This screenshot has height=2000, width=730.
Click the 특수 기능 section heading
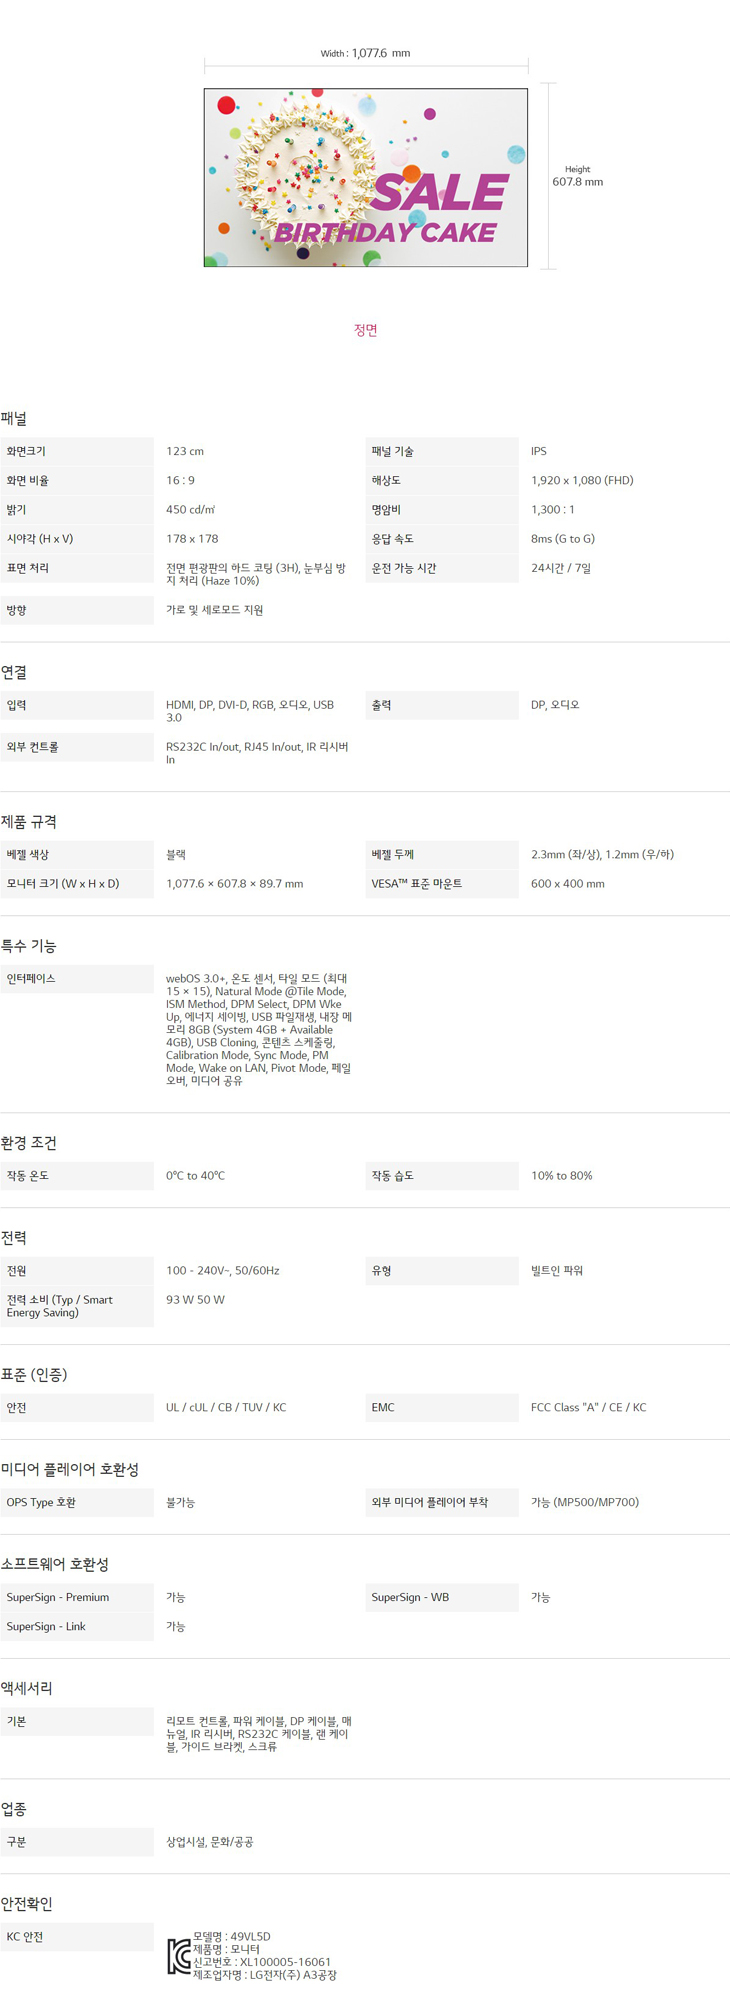click(x=29, y=946)
